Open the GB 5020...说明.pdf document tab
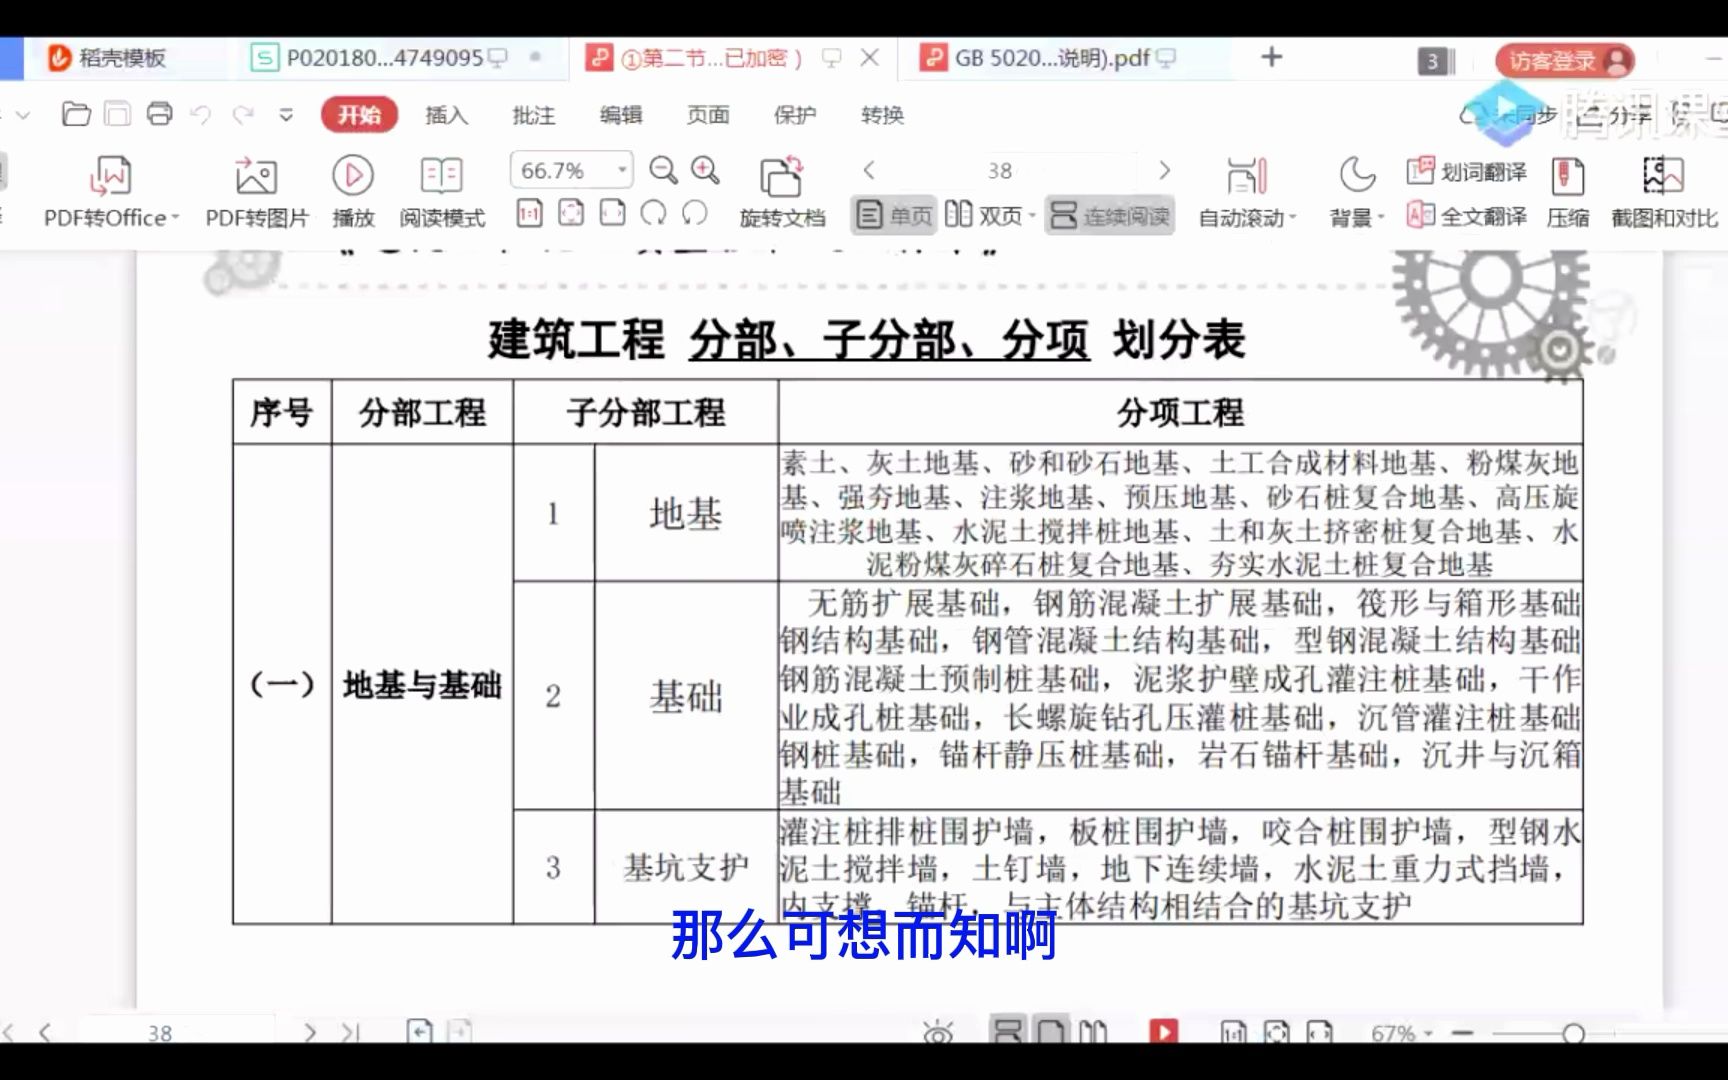 1040,58
